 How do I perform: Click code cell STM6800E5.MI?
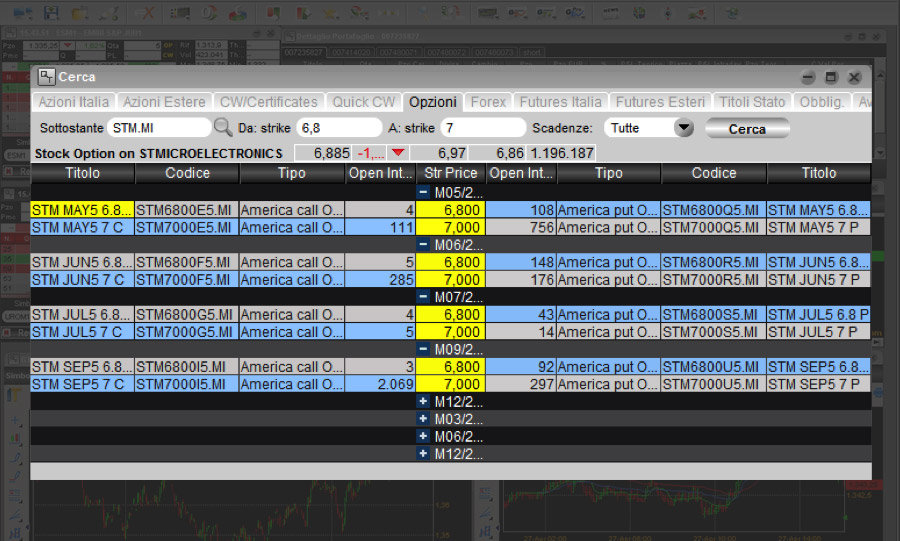(187, 210)
